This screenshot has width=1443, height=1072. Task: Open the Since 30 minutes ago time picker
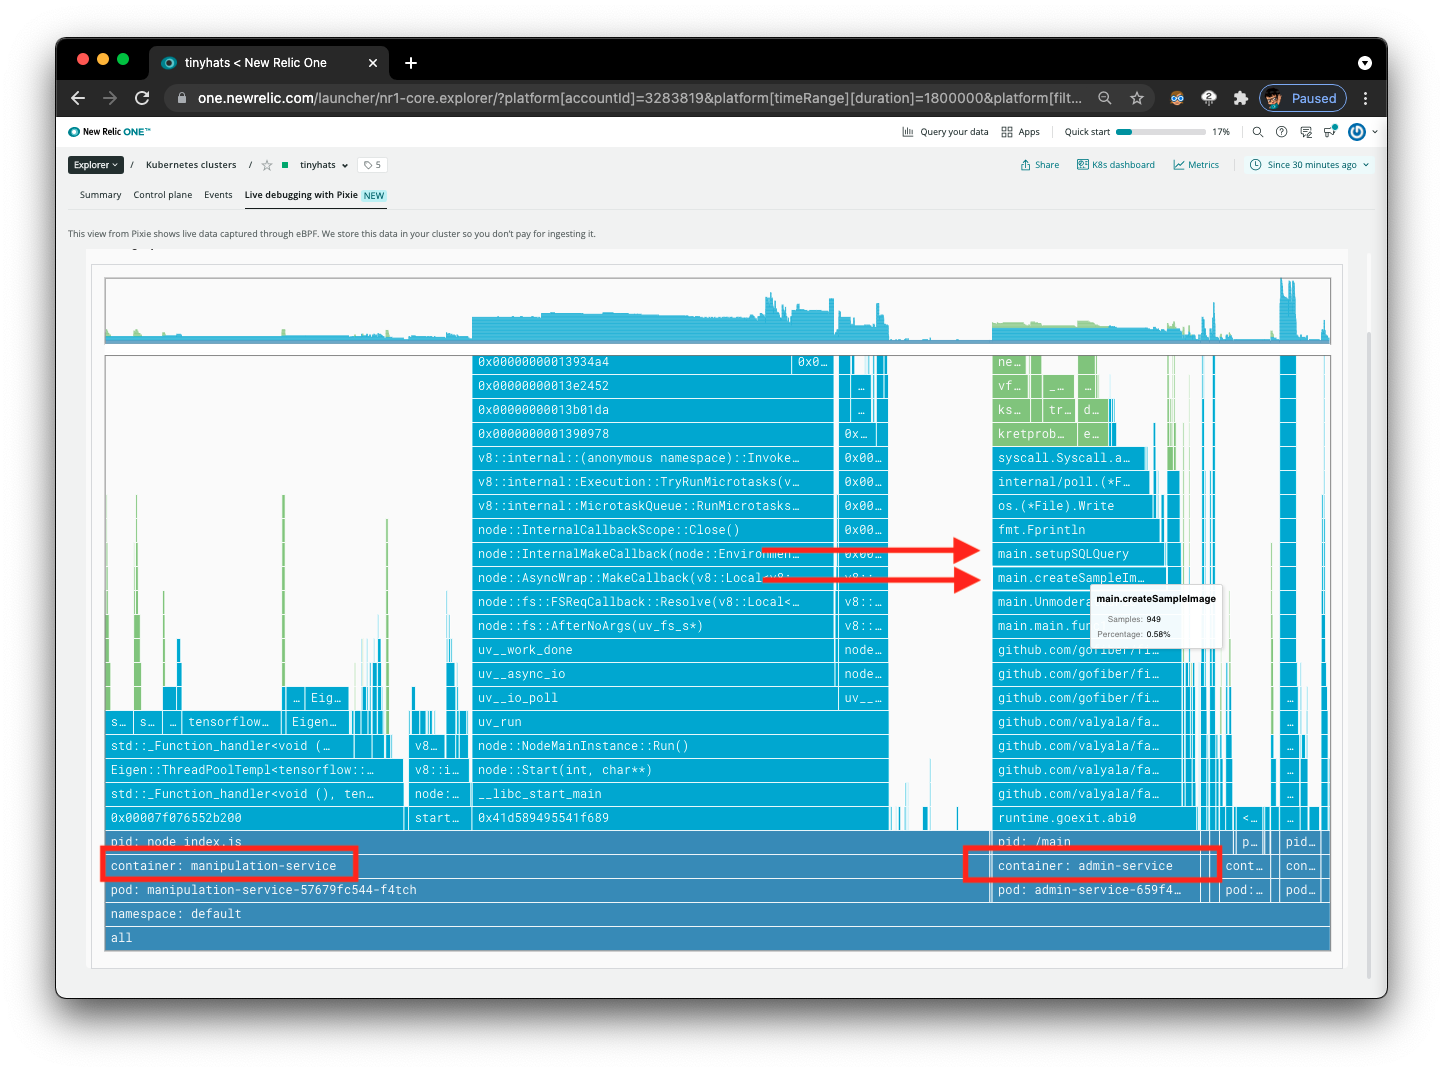(x=1311, y=165)
